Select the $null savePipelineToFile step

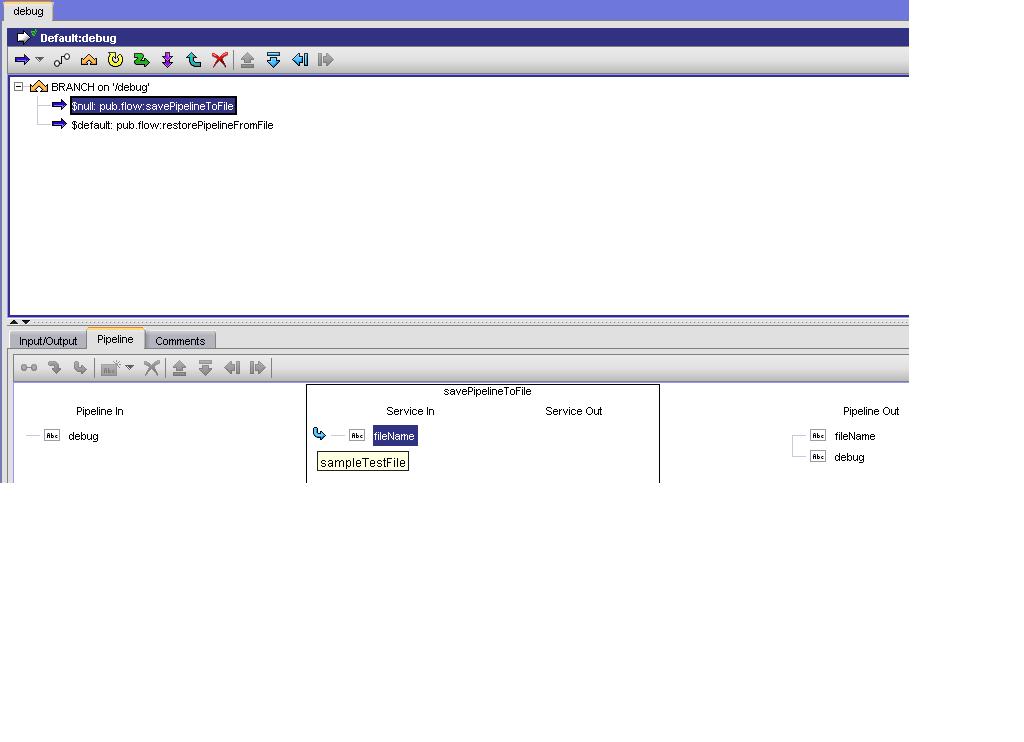point(153,106)
